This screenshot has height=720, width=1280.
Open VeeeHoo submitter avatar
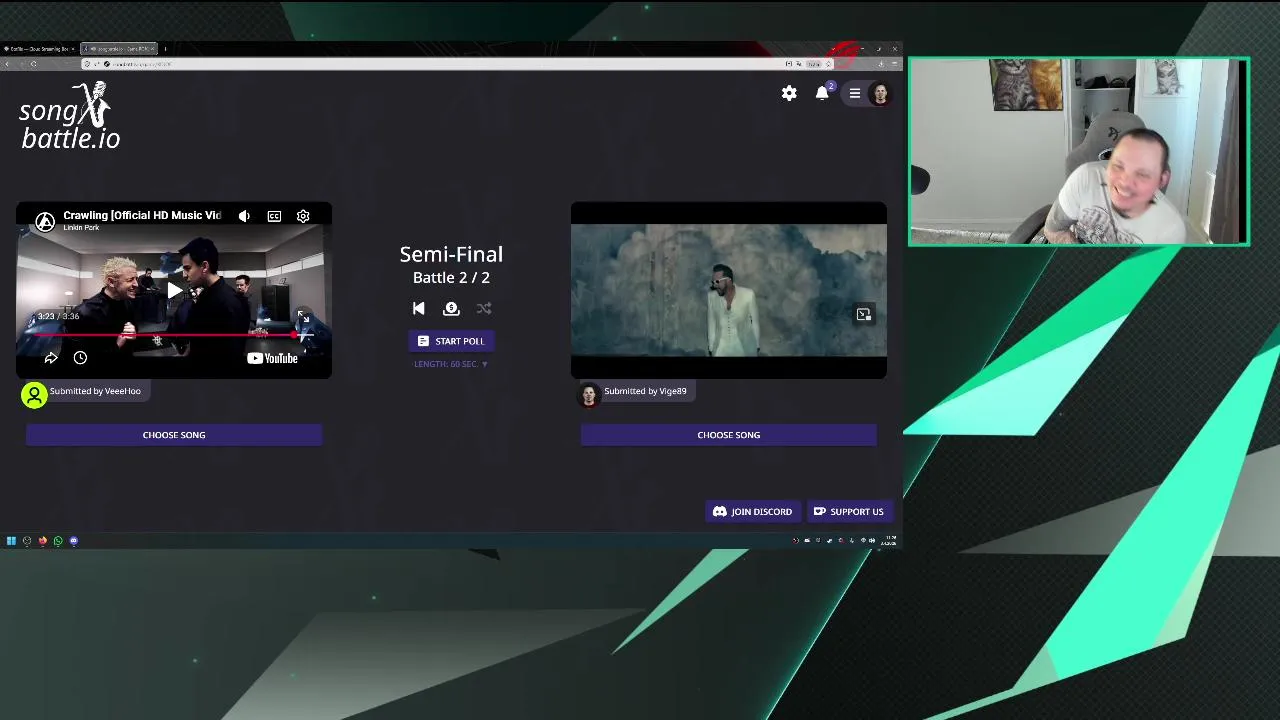tap(34, 395)
